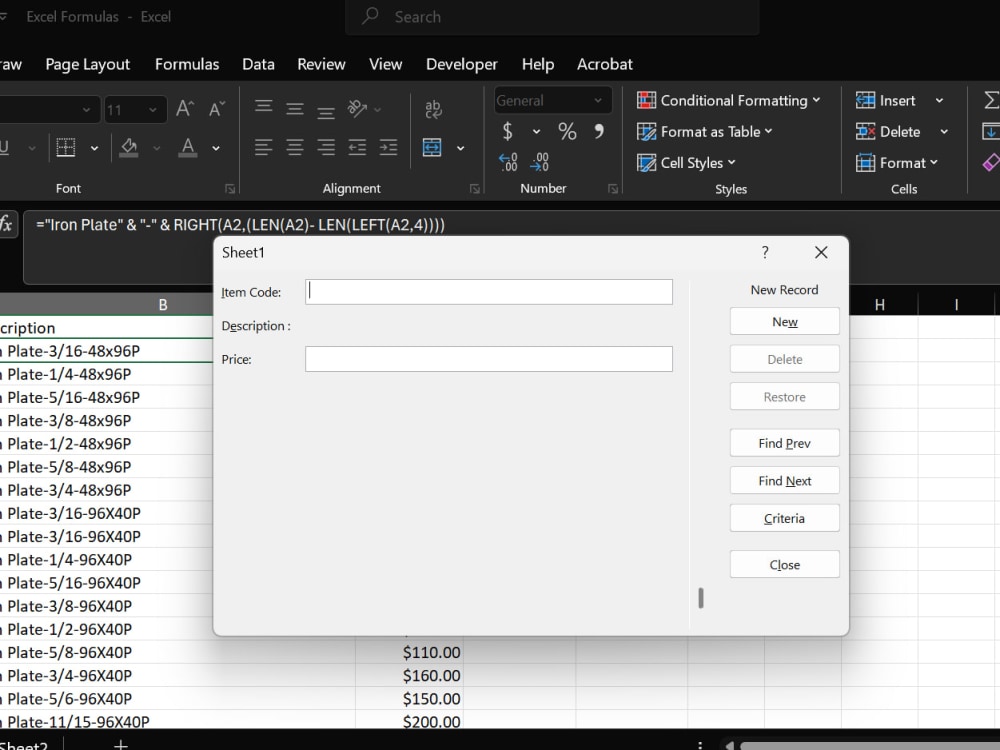Open the Page Layout tab
Screen dimensions: 1000x750
87,64
